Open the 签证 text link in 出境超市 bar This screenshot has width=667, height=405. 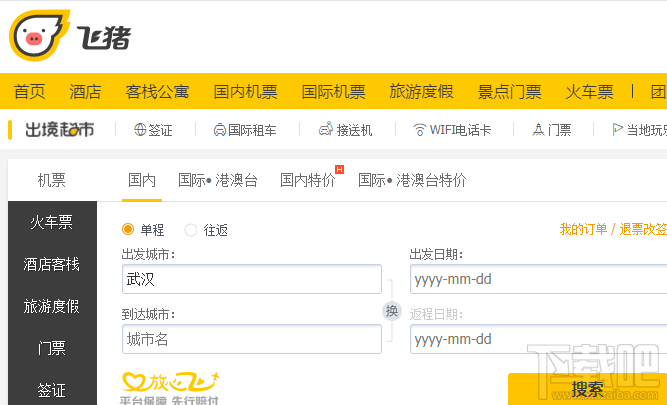click(x=160, y=130)
